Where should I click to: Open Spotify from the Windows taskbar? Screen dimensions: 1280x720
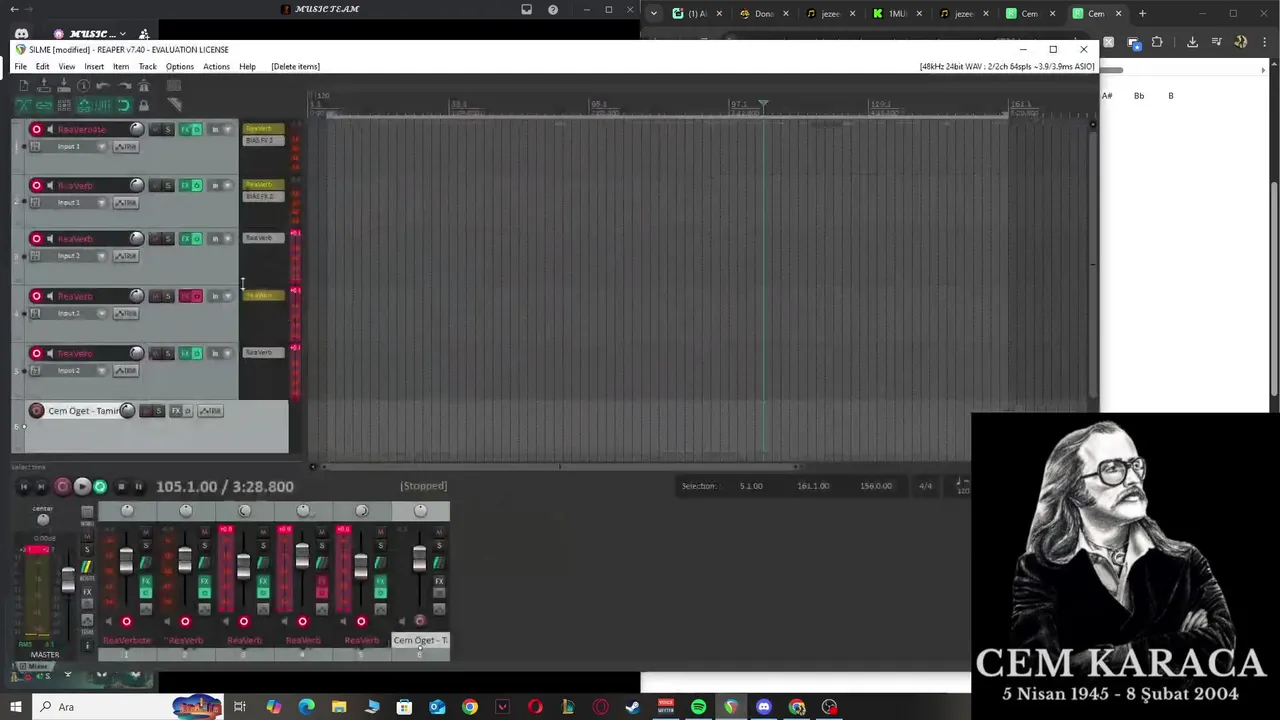(698, 707)
